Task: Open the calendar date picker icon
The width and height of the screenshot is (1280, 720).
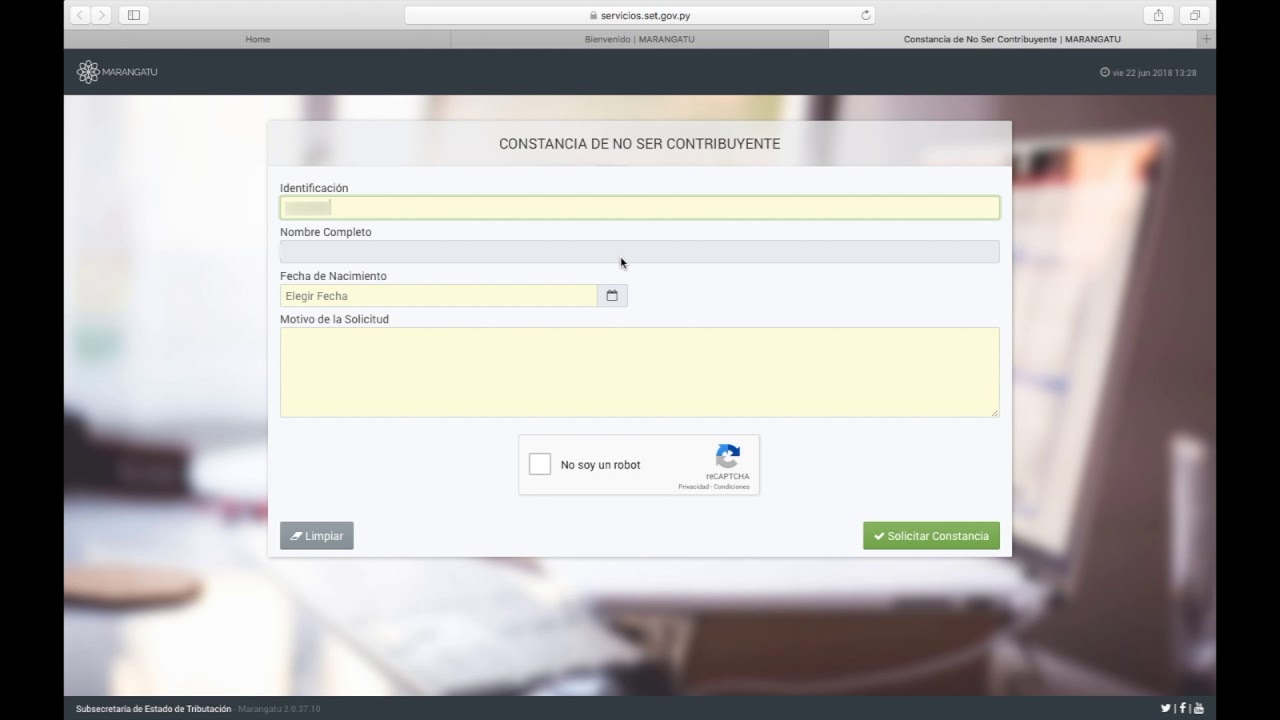Action: coord(612,296)
